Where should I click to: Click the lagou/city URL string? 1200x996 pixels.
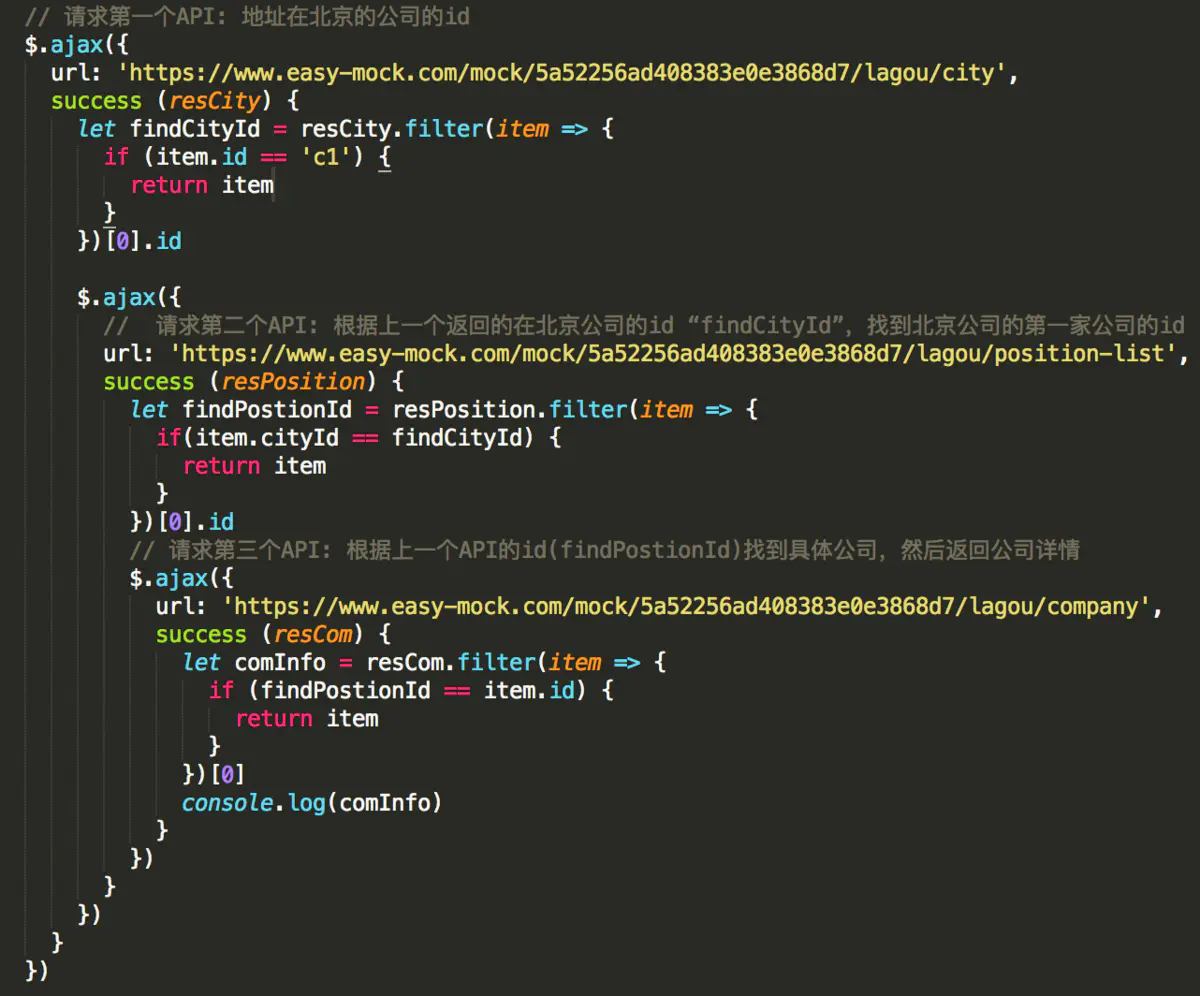563,73
